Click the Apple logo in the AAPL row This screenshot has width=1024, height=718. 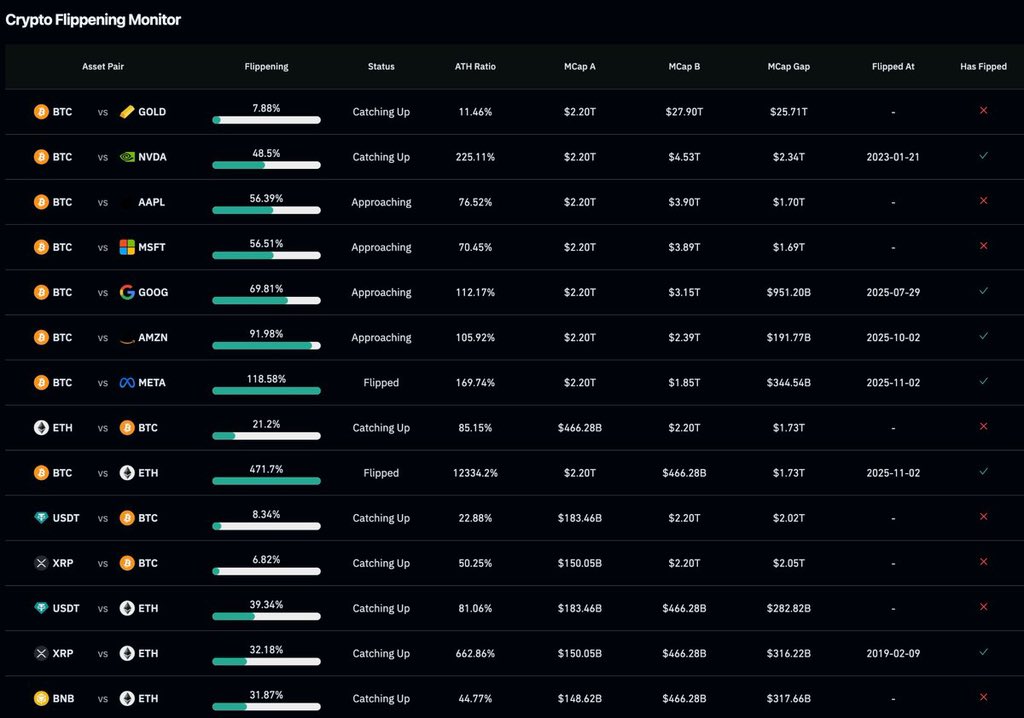[124, 202]
